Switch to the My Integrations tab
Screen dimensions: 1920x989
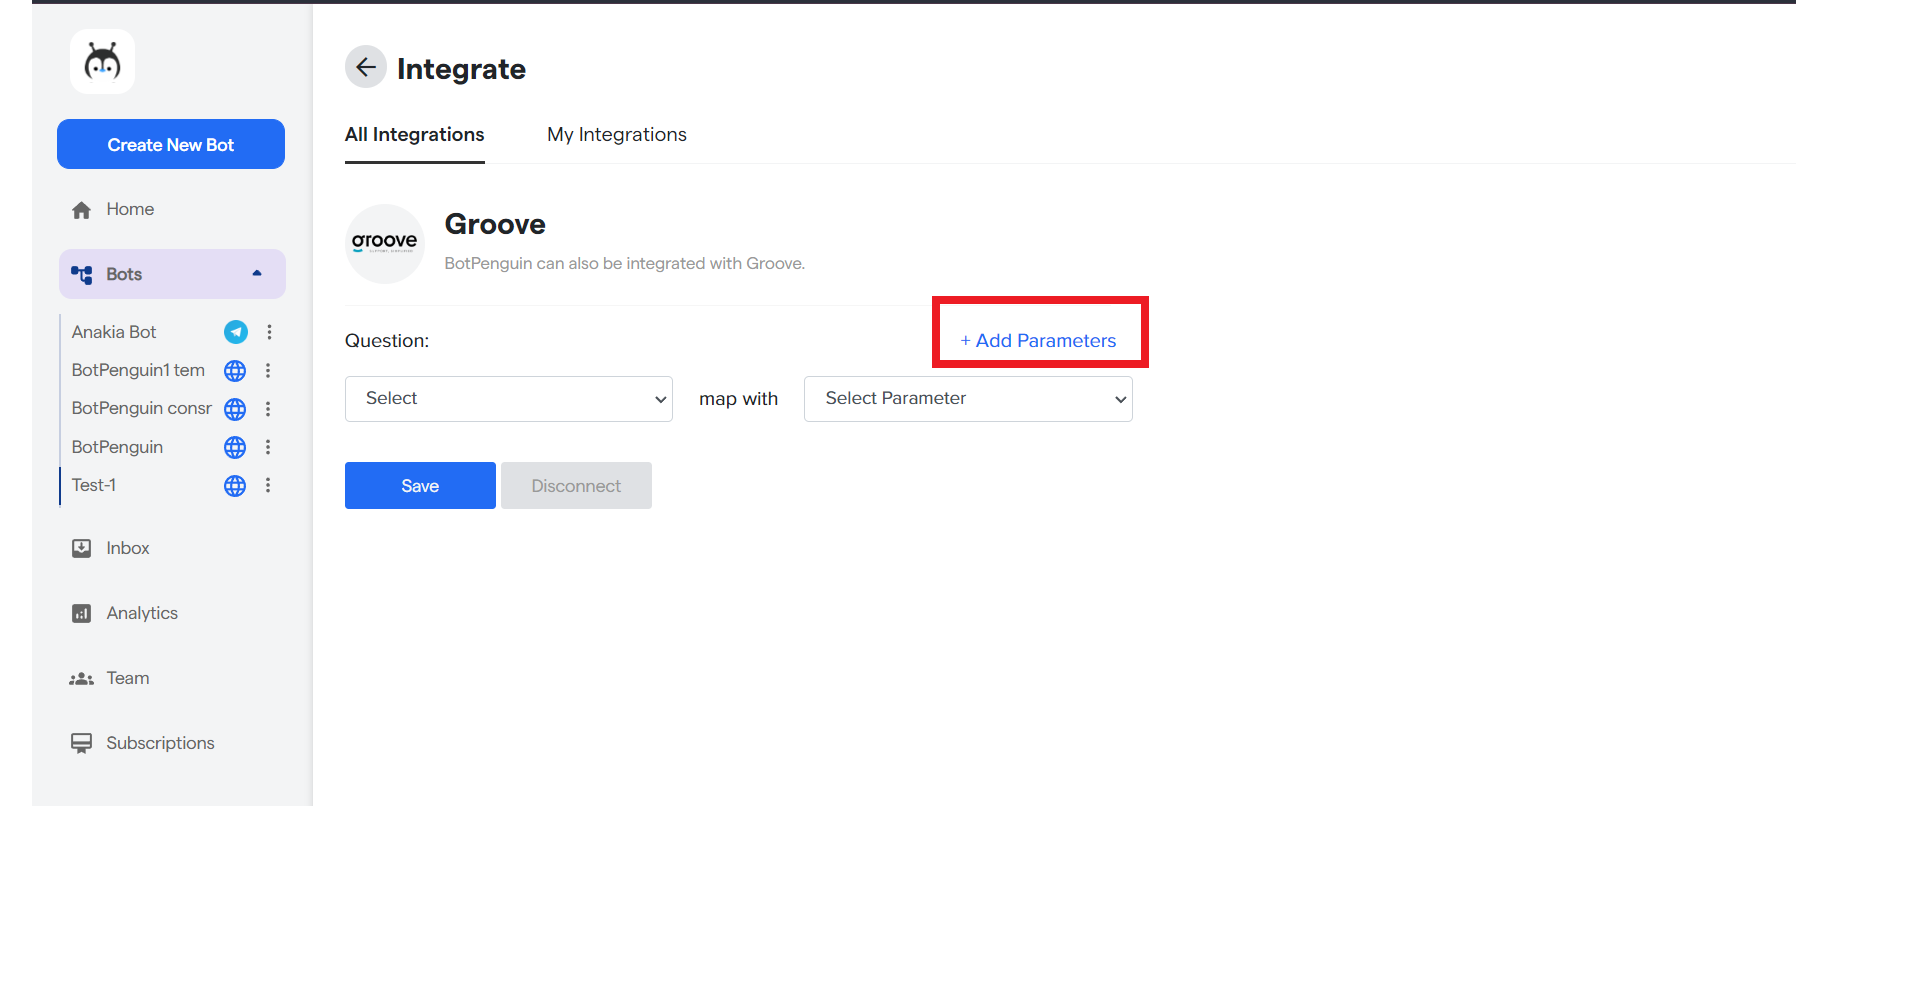pos(616,135)
